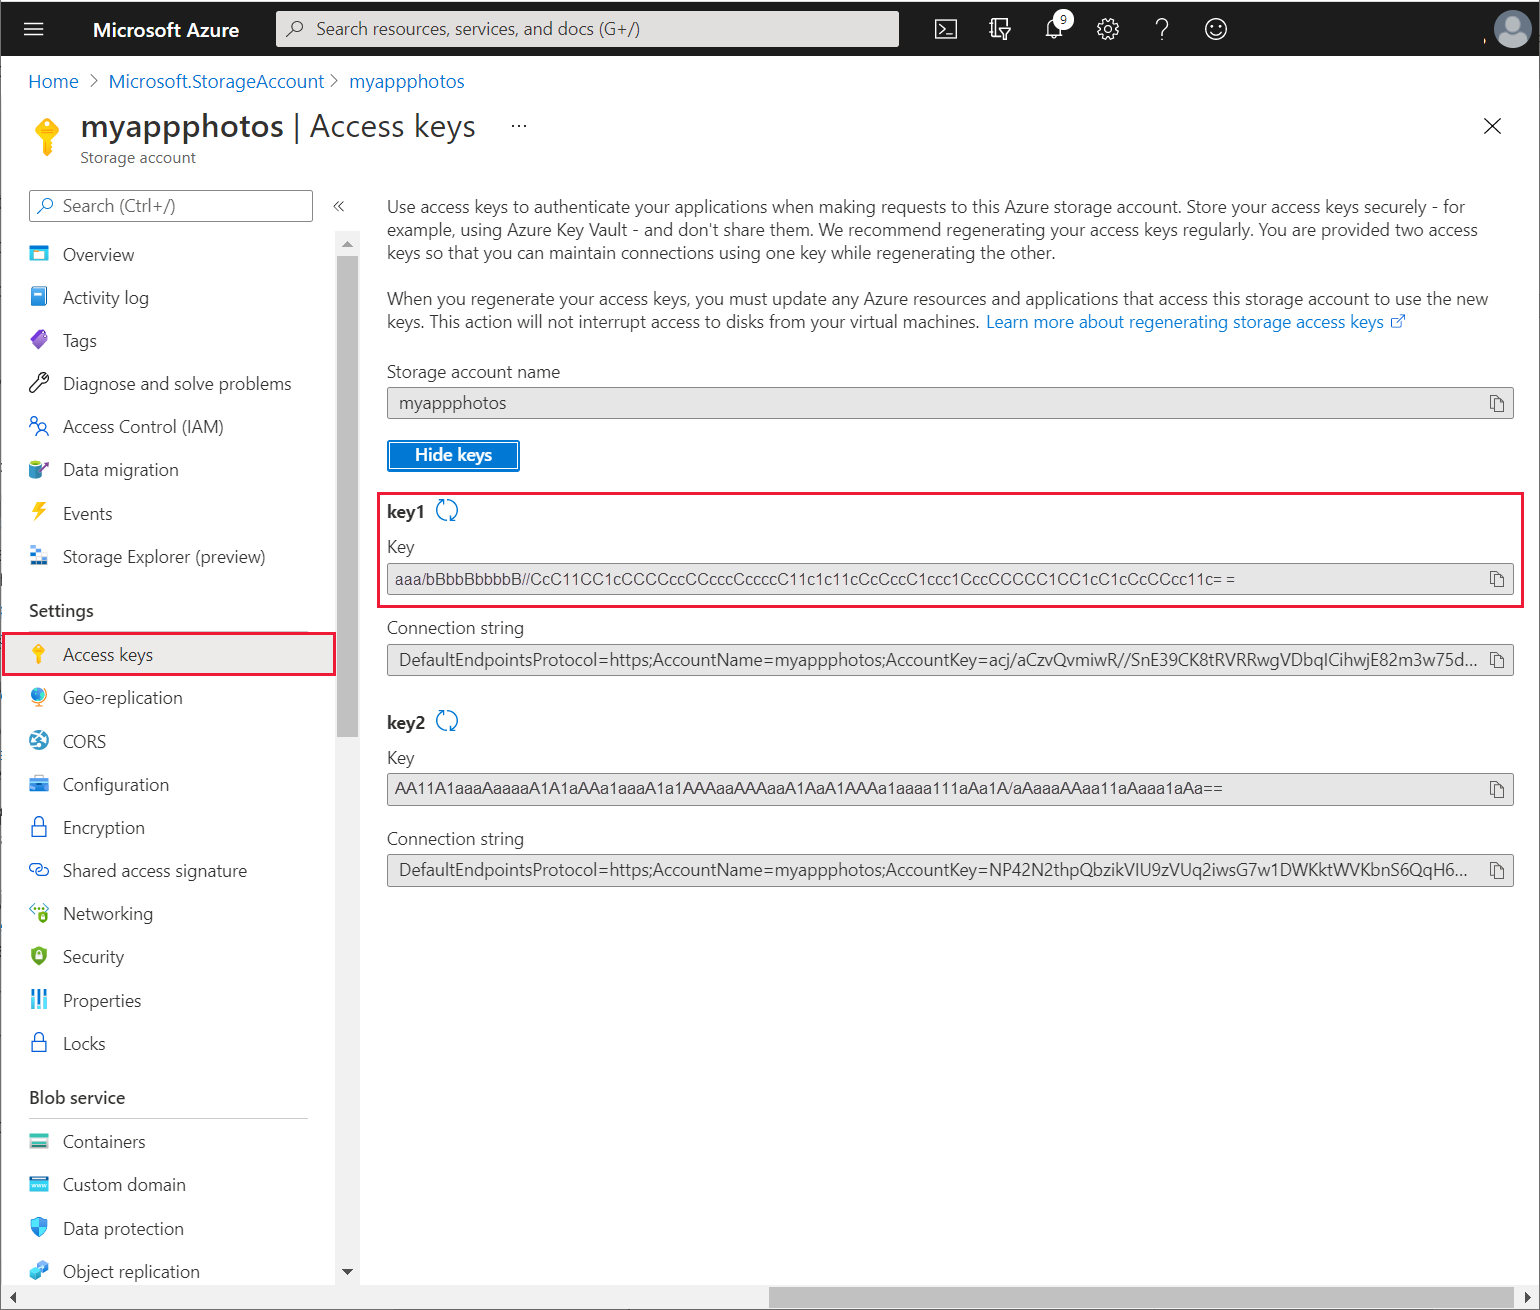
Task: Open Containers under Blob service
Action: pyautogui.click(x=103, y=1142)
